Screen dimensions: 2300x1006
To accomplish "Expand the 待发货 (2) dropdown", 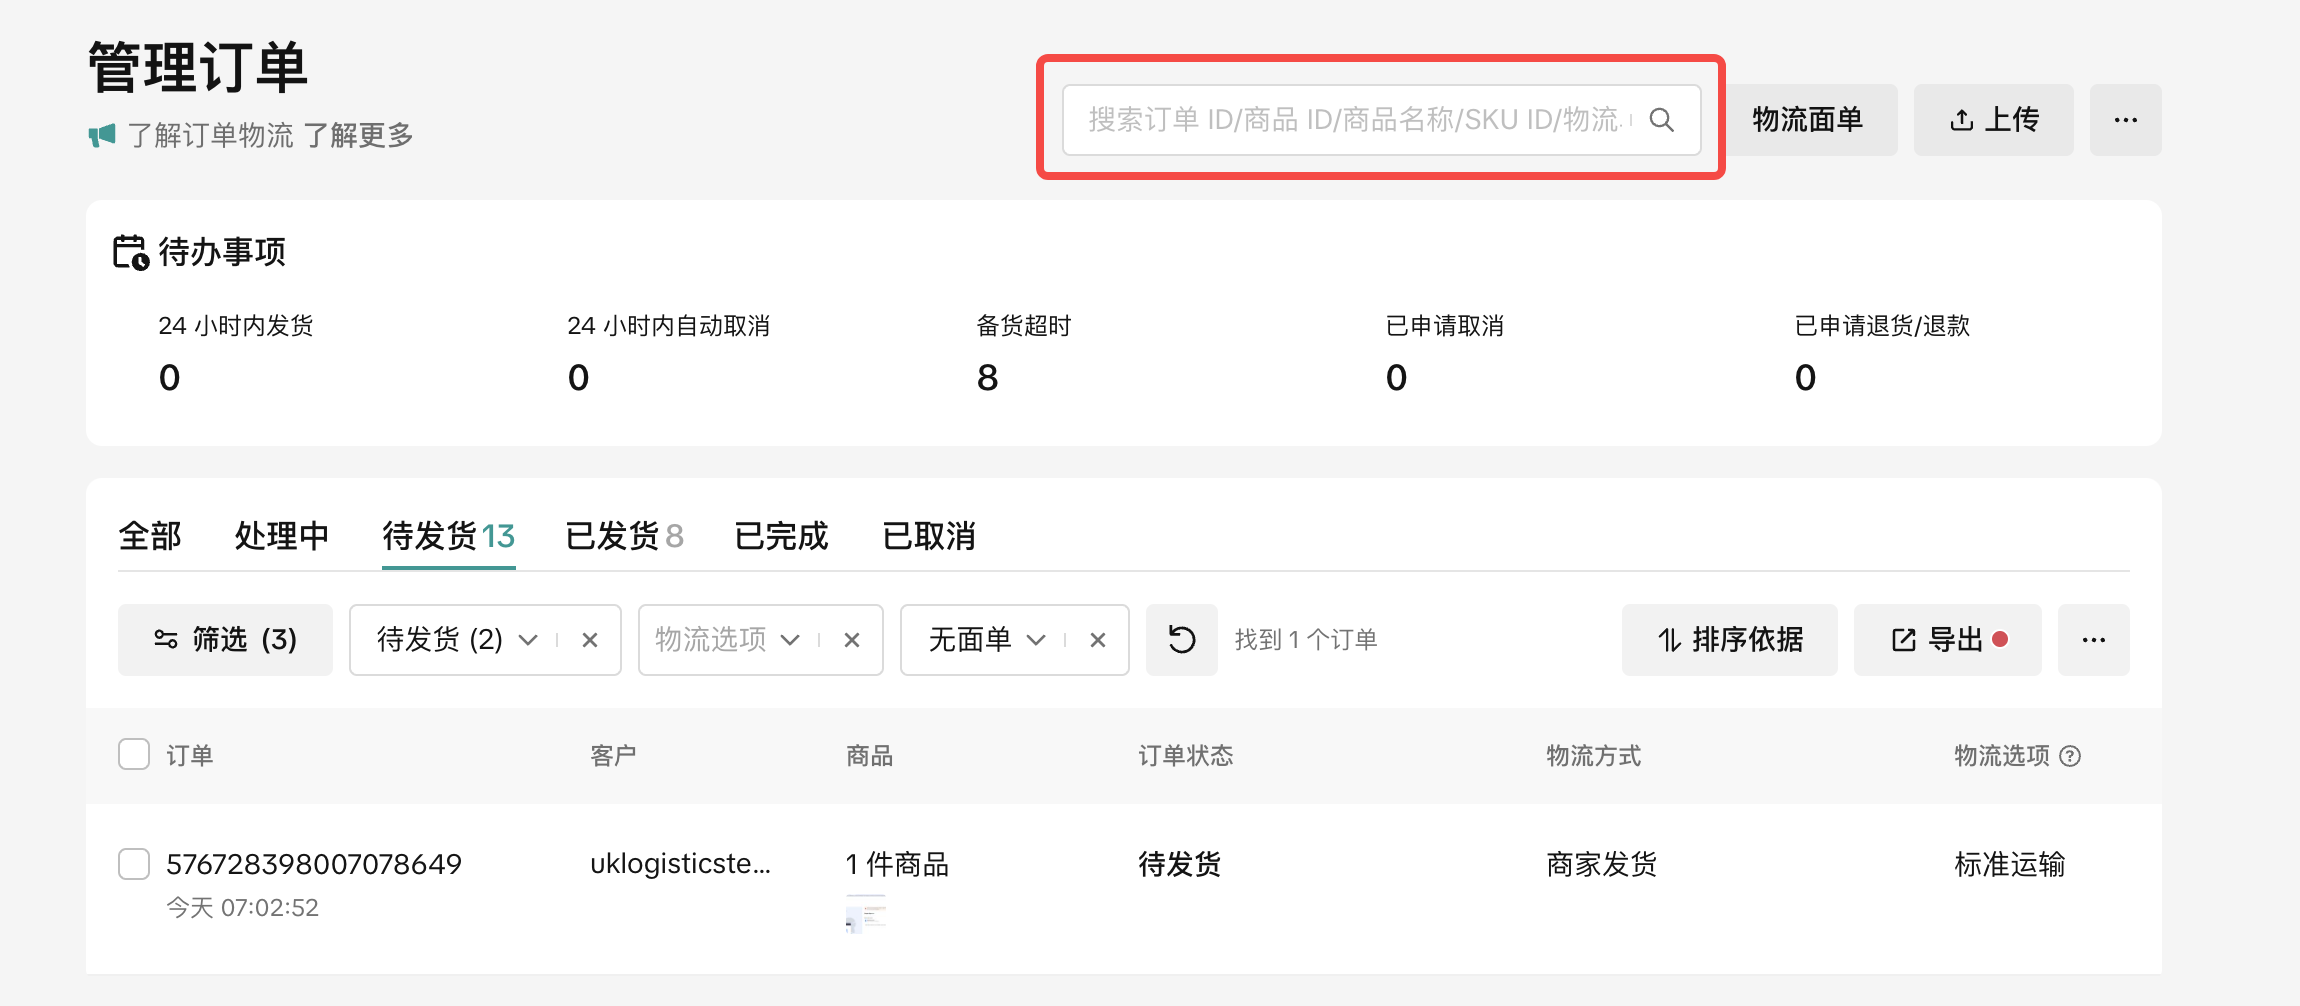I will click(x=528, y=640).
